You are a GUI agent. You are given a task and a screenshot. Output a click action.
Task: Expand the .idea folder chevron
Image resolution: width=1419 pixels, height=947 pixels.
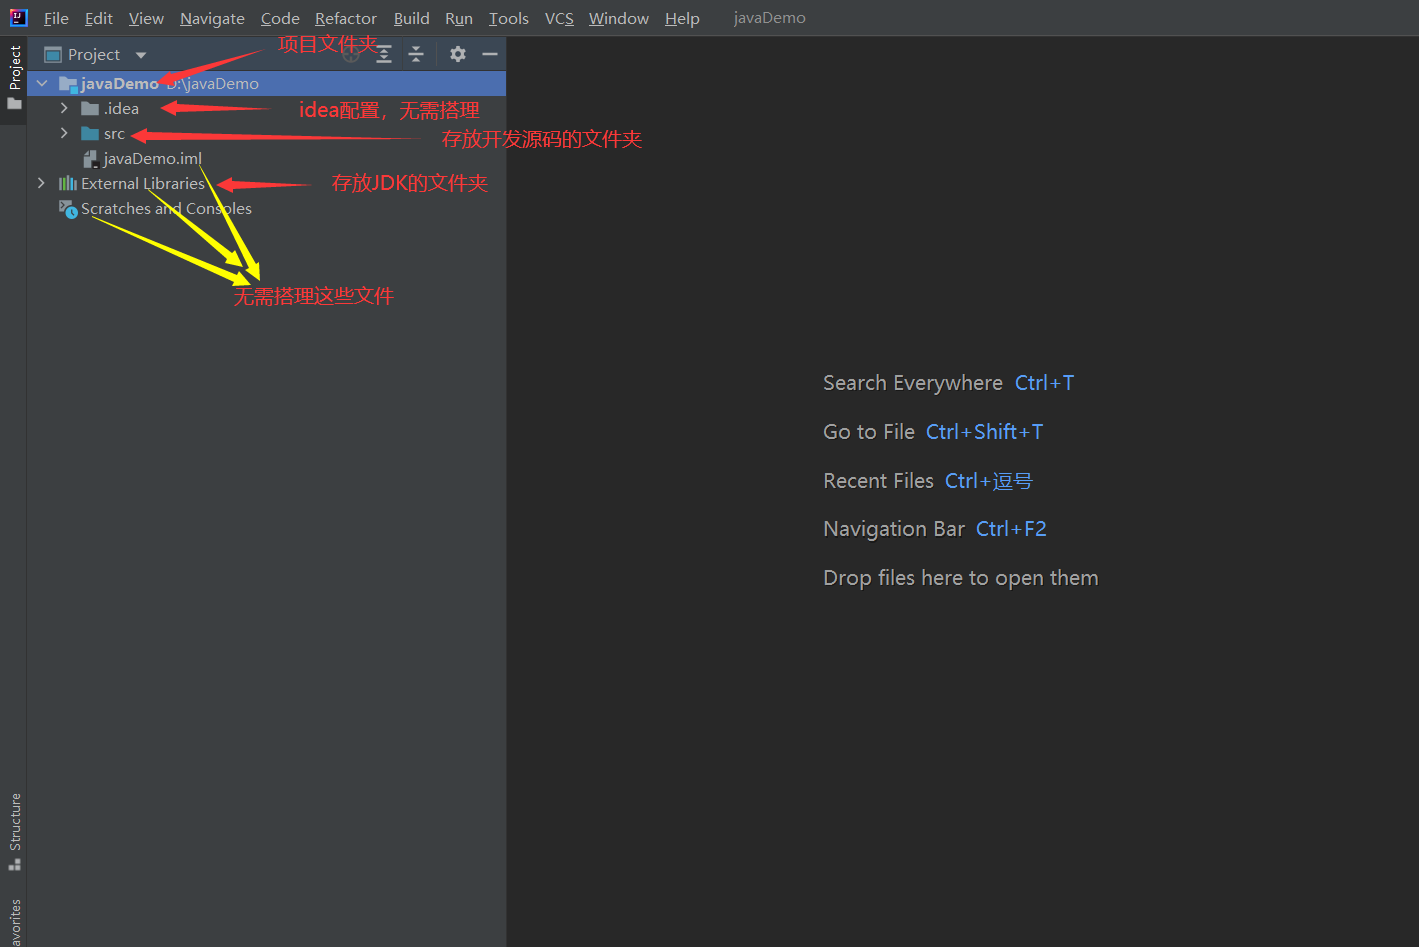[x=64, y=108]
